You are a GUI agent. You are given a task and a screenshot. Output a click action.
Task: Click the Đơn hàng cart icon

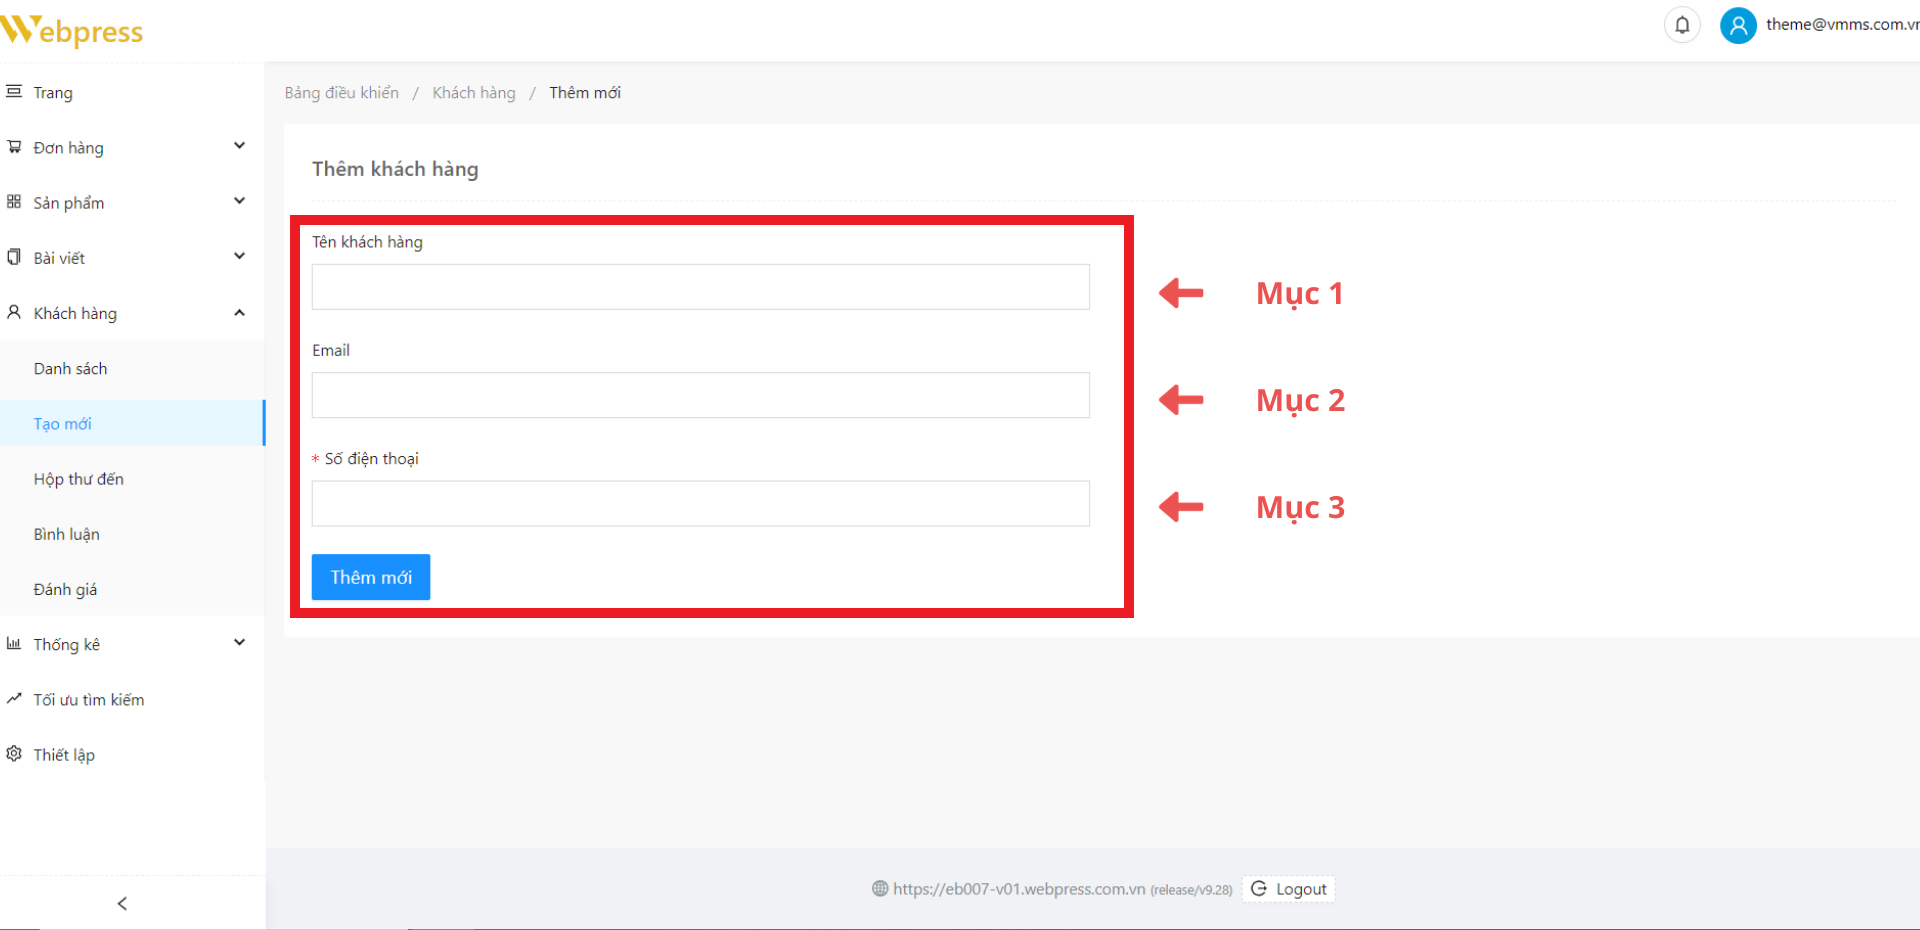[x=14, y=147]
